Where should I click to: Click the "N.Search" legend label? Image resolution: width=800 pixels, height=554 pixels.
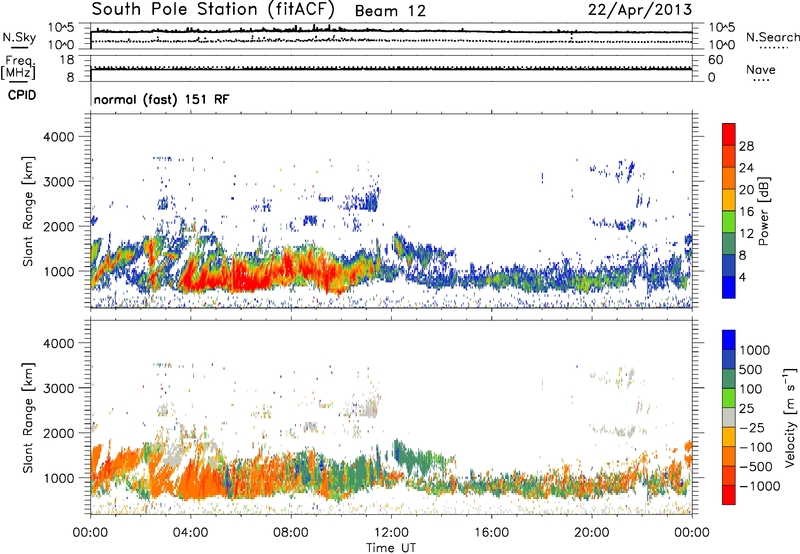click(773, 37)
